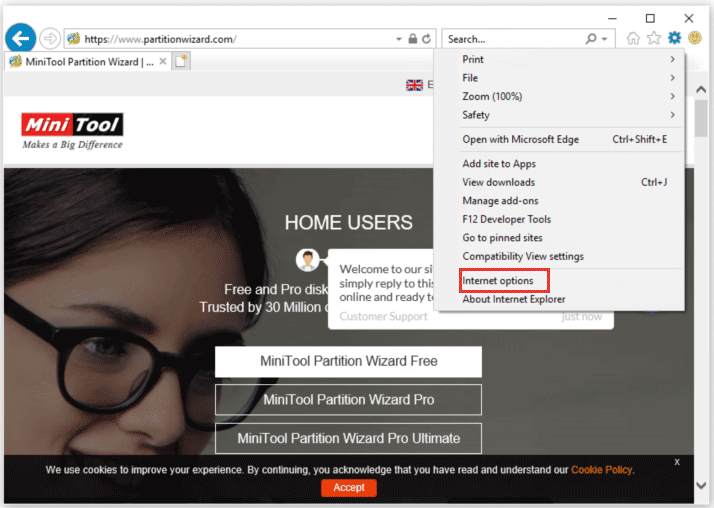Click the vertical scrollbar thumb
The width and height of the screenshot is (714, 508).
click(x=701, y=118)
